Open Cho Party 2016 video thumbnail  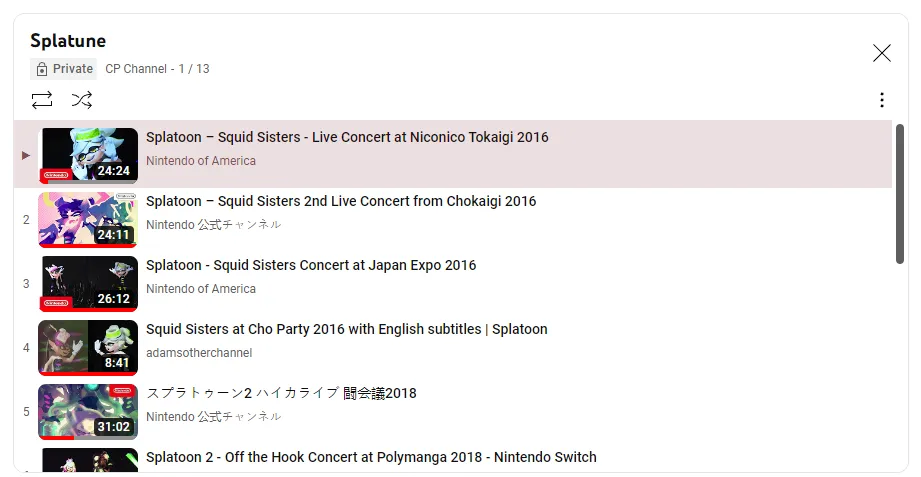[x=88, y=348]
